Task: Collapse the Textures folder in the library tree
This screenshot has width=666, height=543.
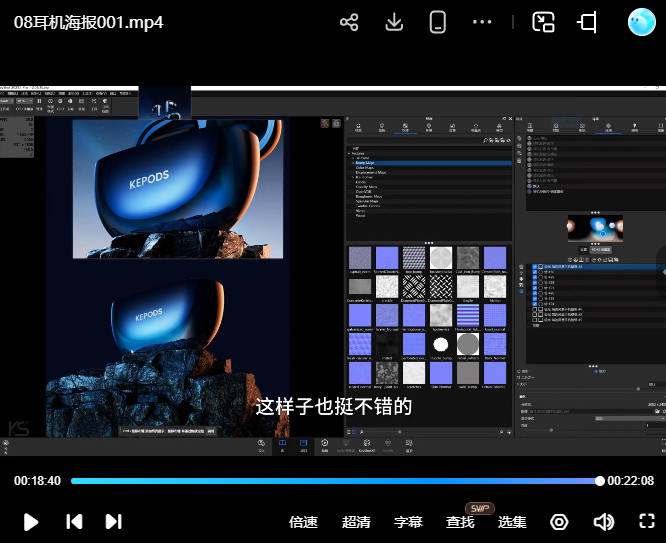Action: click(x=349, y=153)
